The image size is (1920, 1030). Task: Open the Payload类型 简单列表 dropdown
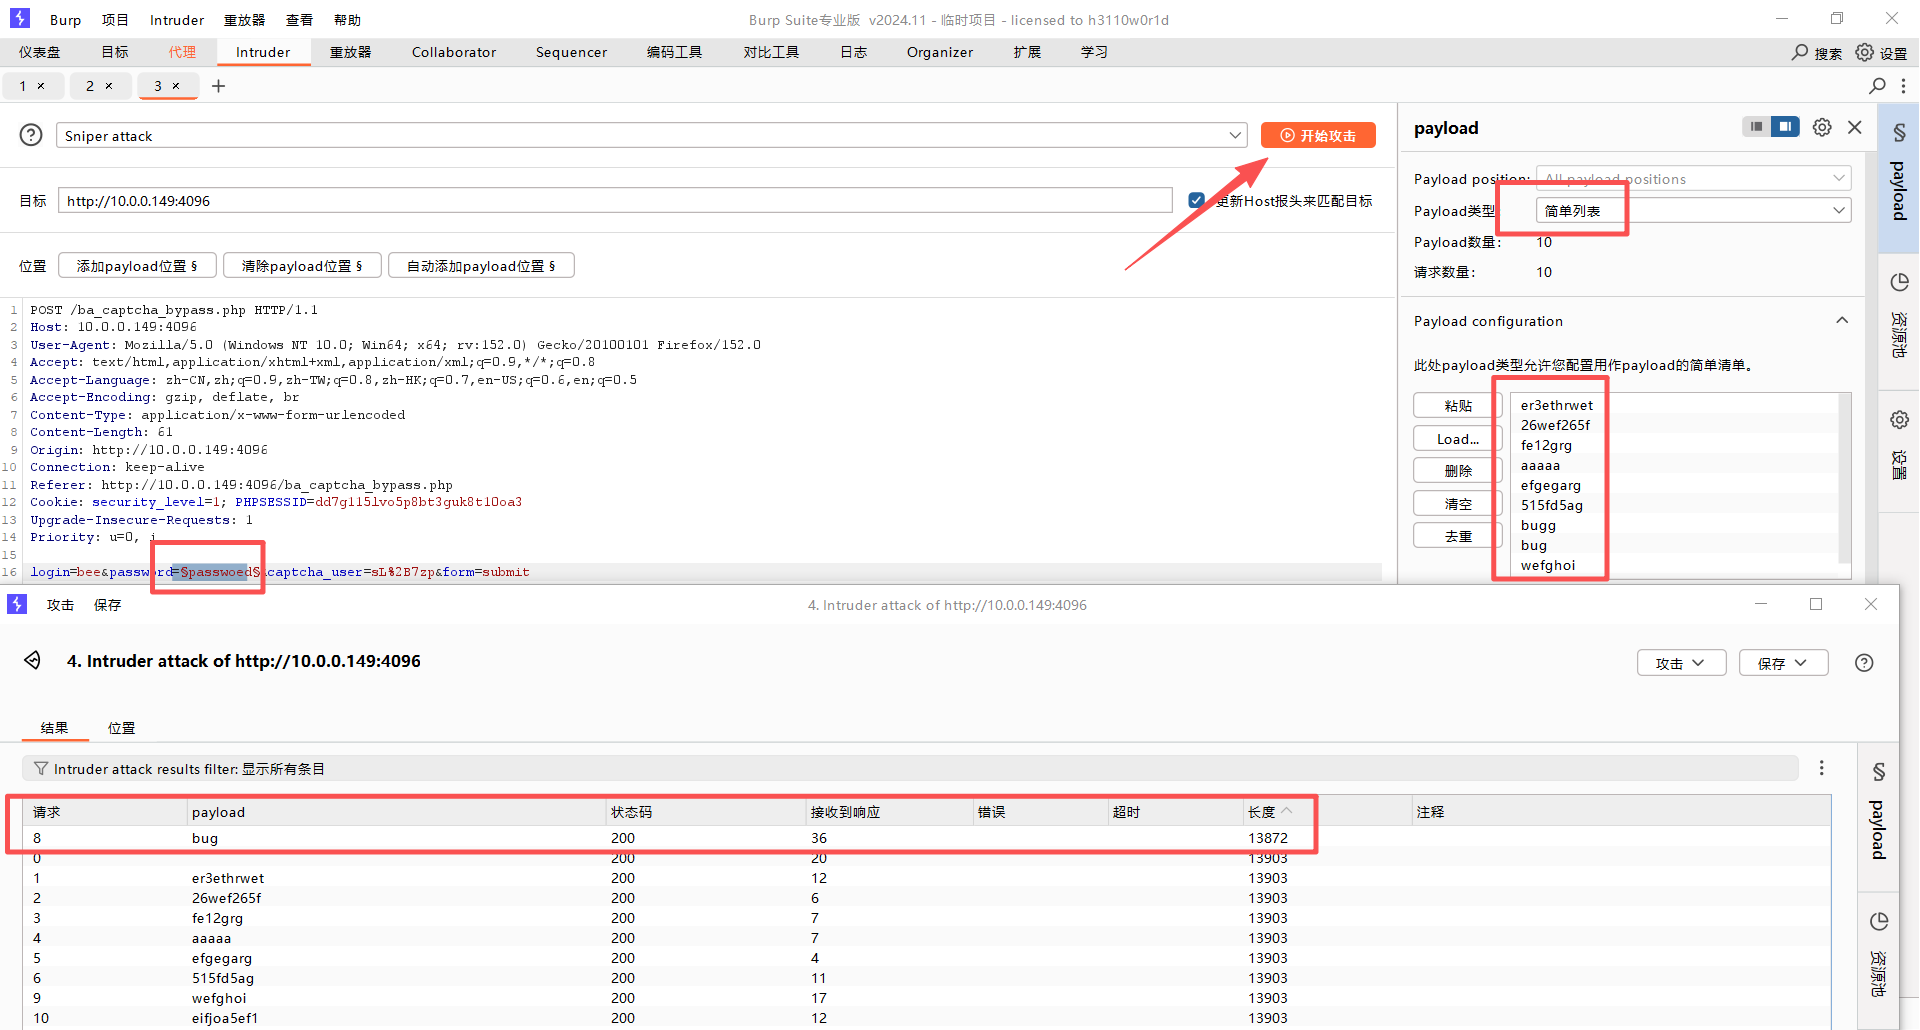pyautogui.click(x=1693, y=210)
